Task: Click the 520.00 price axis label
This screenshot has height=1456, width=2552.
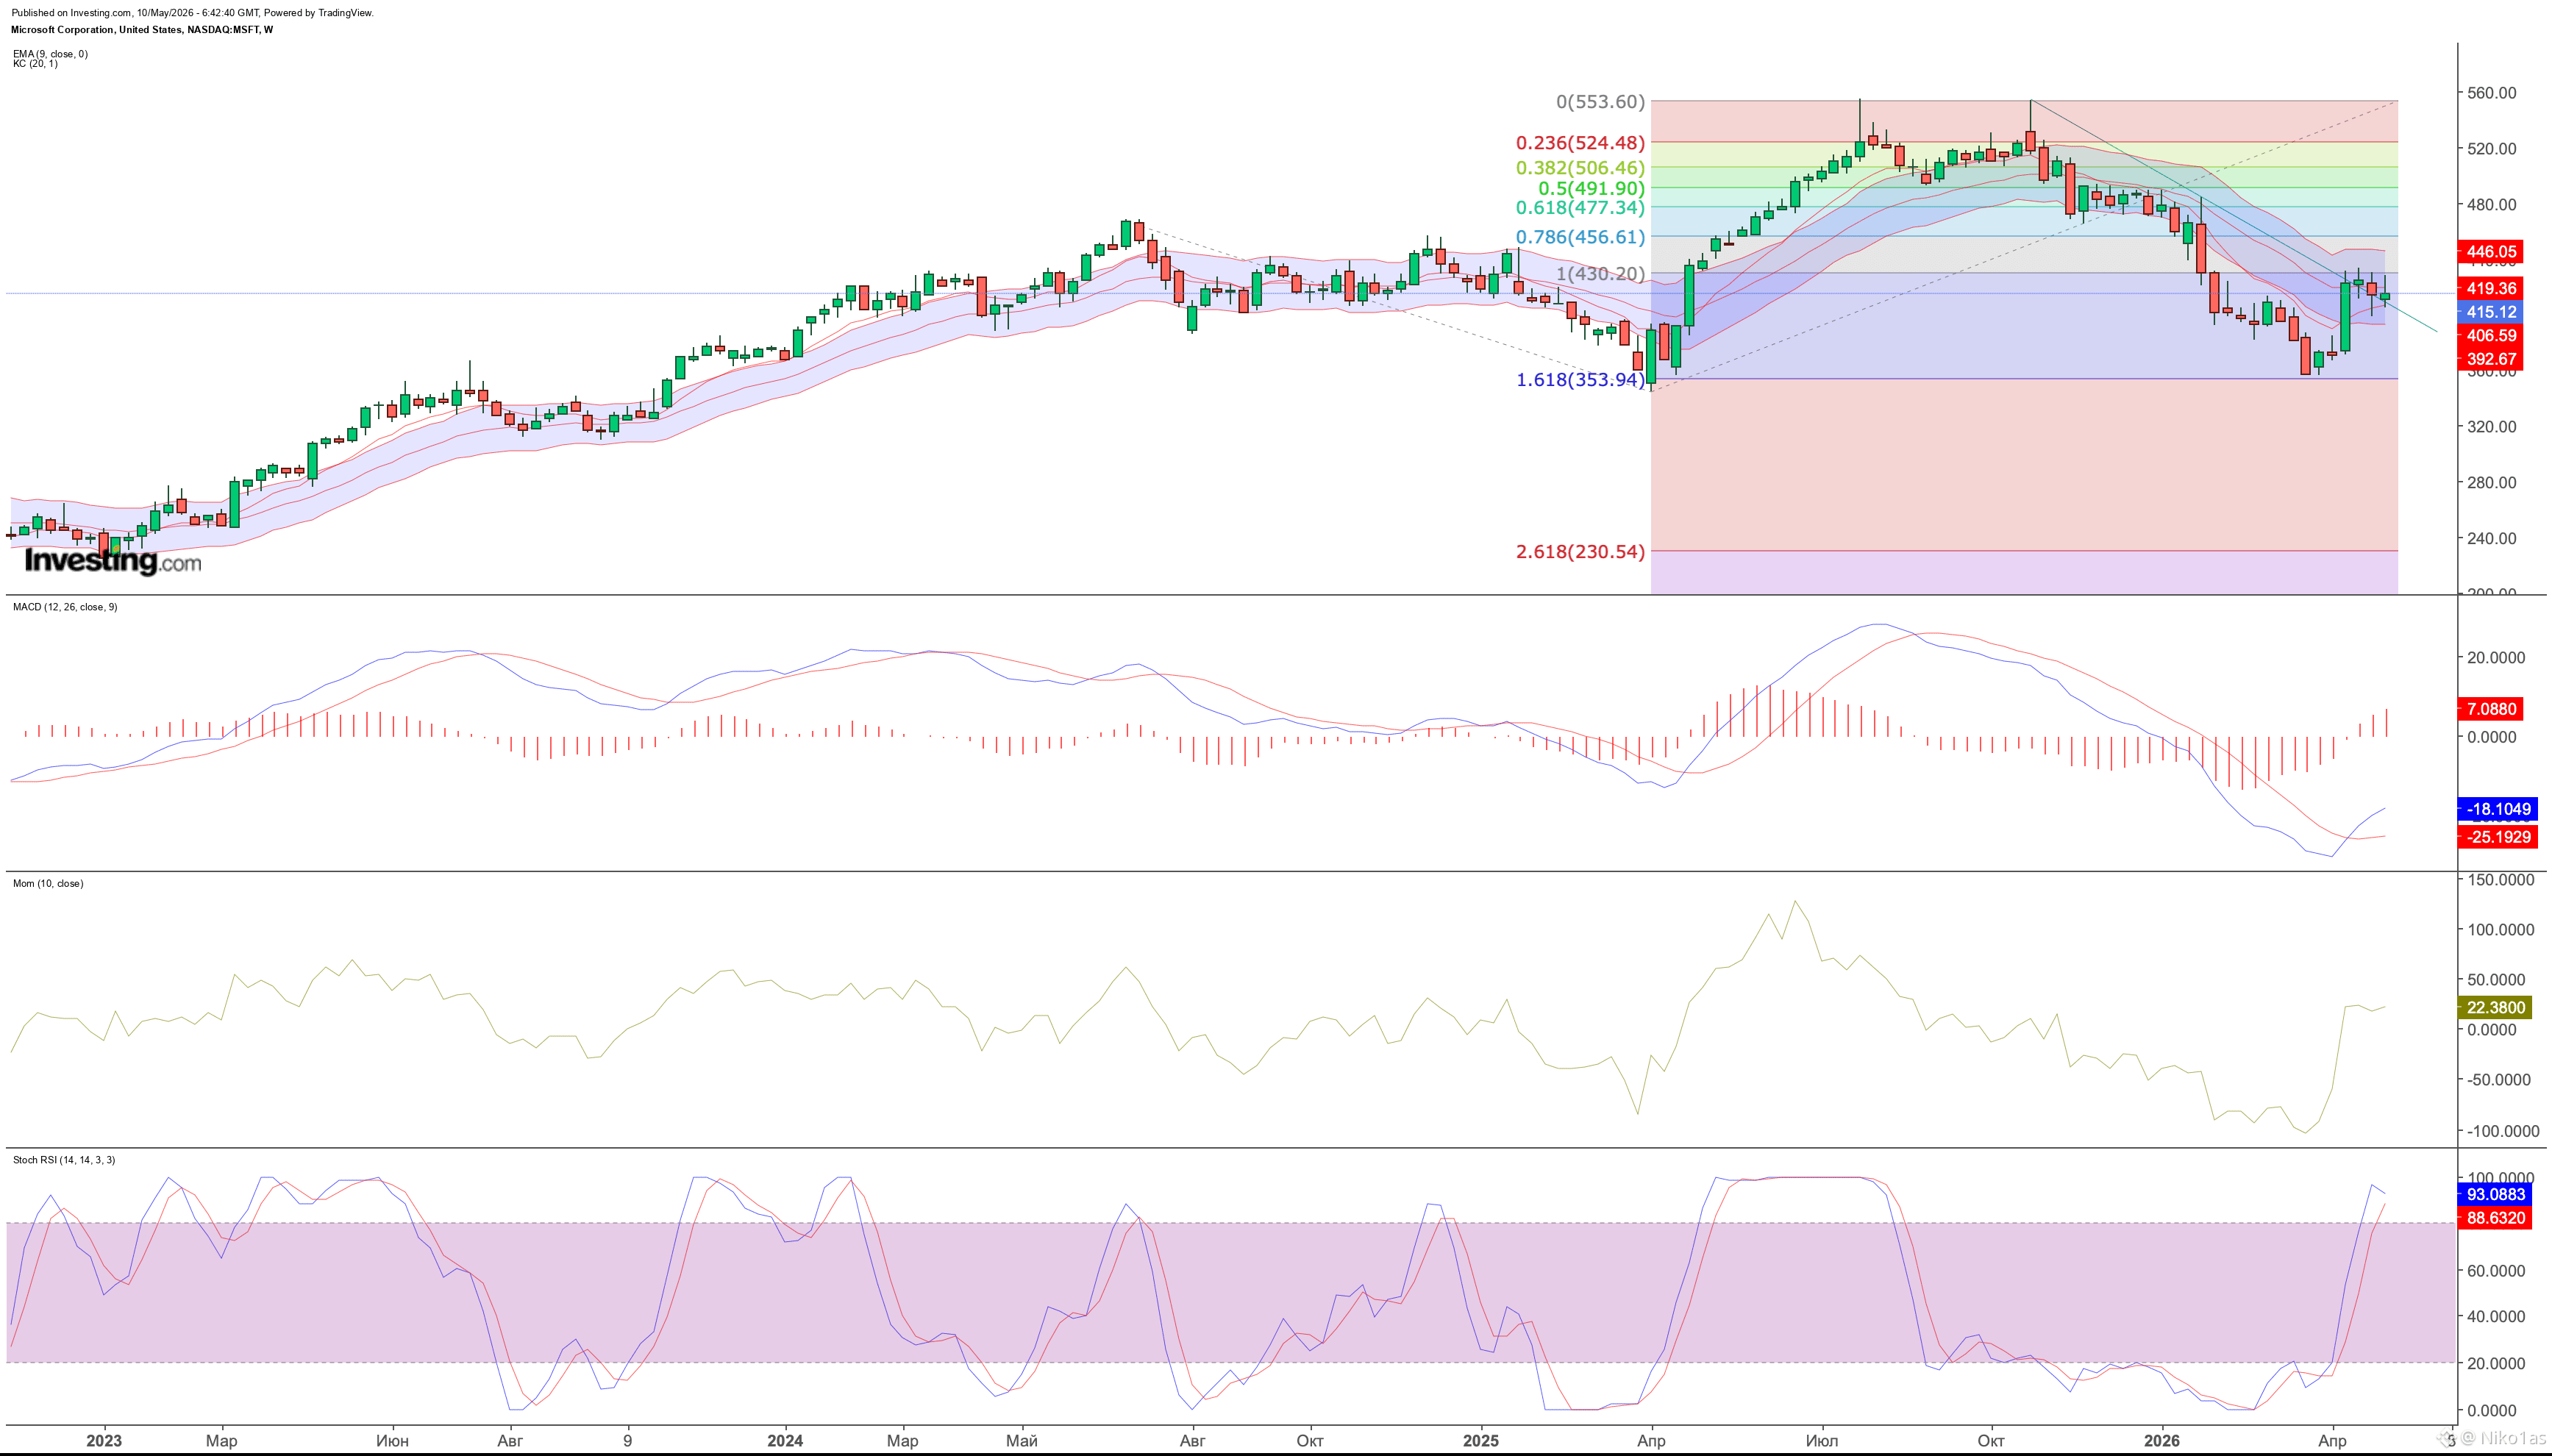Action: pyautogui.click(x=2492, y=149)
